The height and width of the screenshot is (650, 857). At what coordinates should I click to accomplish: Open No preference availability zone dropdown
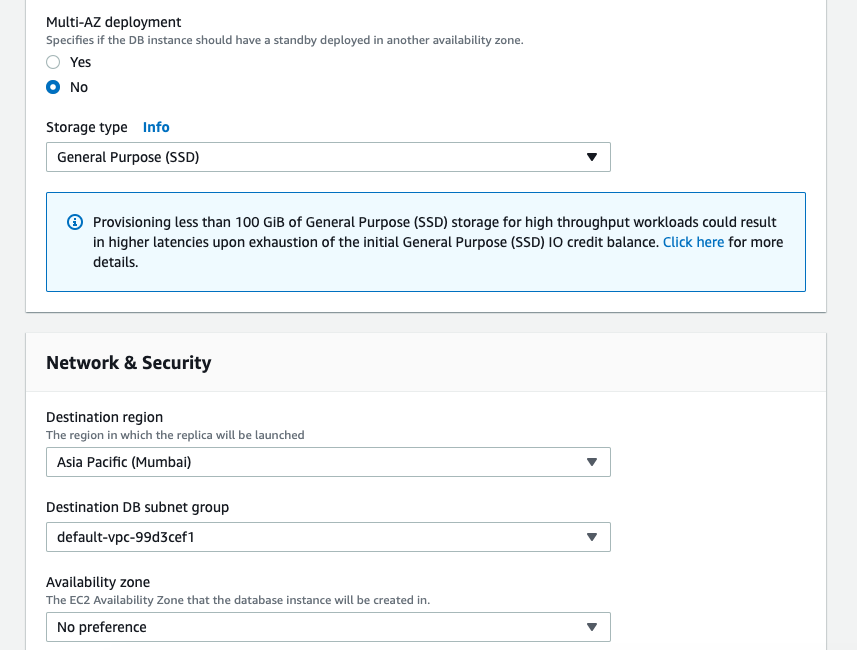pyautogui.click(x=328, y=627)
